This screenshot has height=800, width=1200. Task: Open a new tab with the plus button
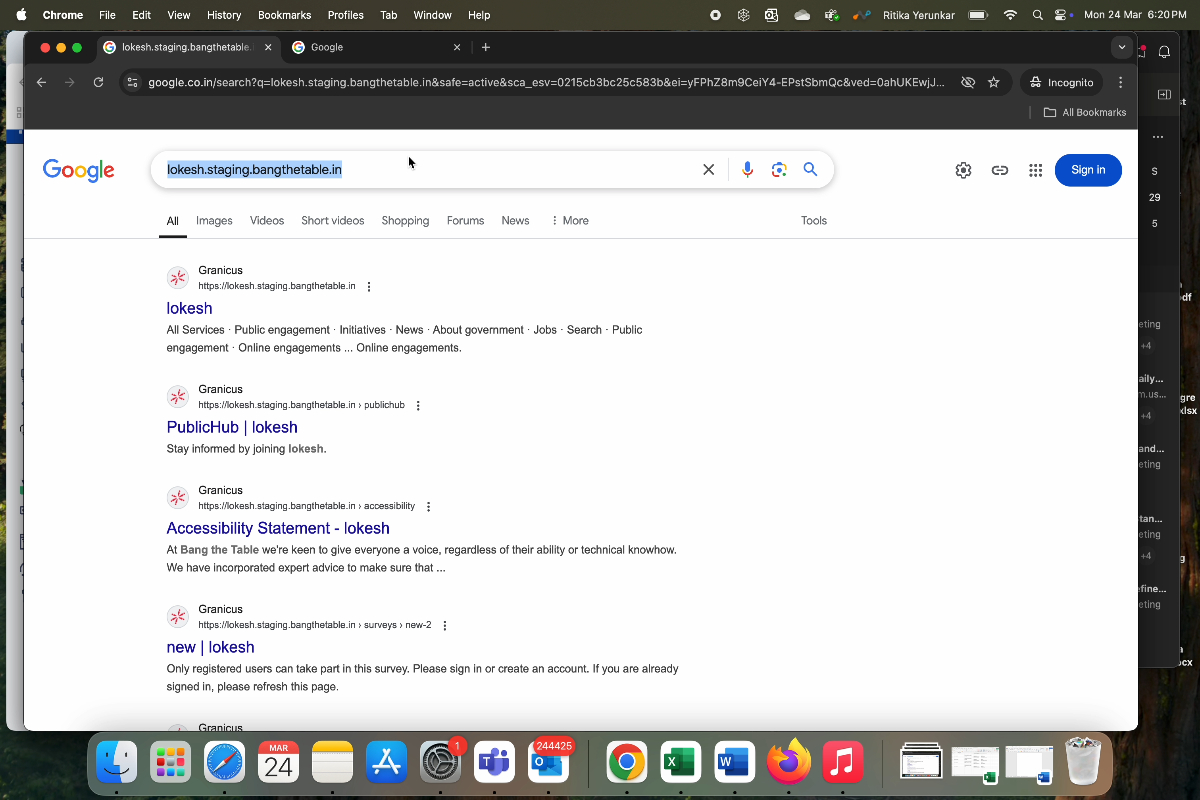coord(486,47)
